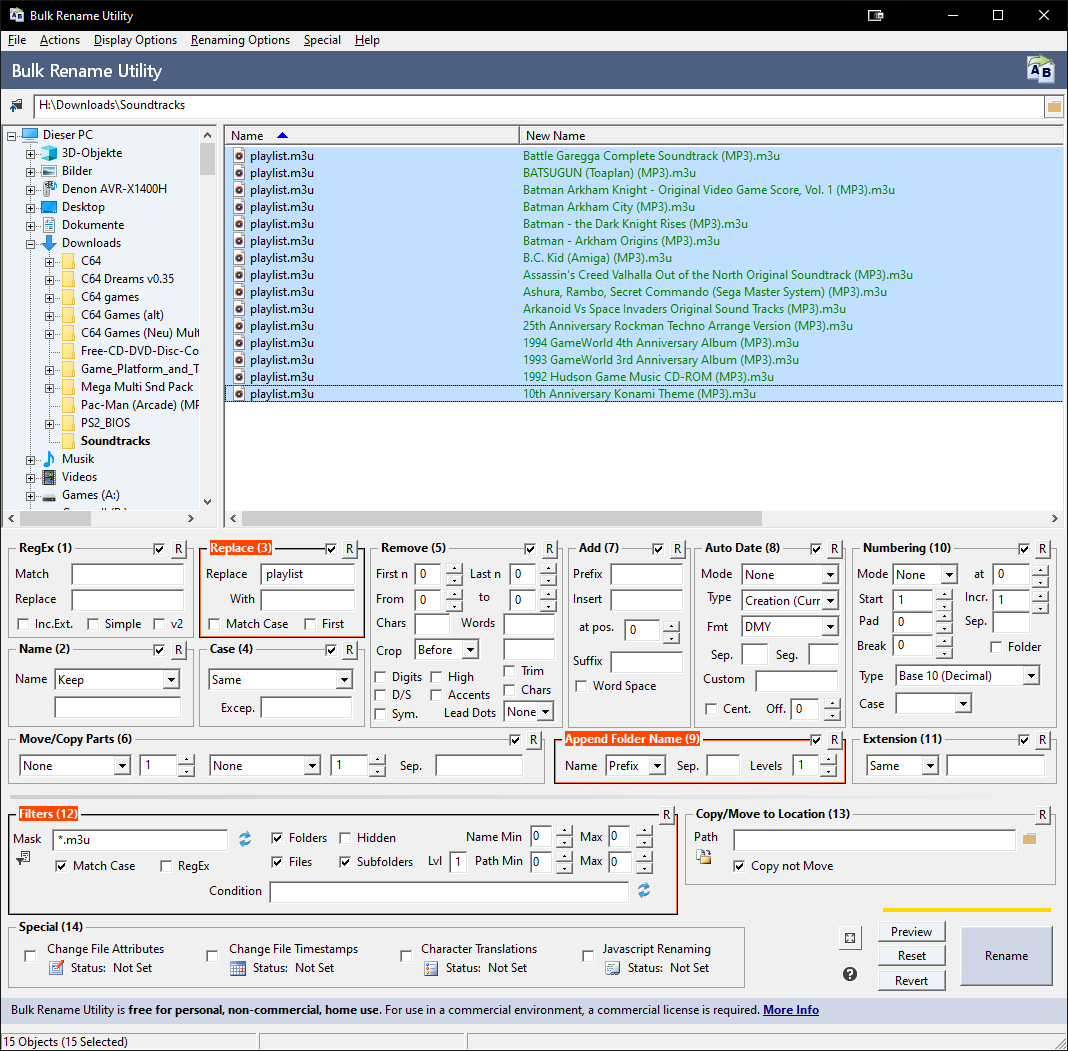This screenshot has height=1051, width=1068.
Task: Click the Javascript Renaming status icon
Action: pyautogui.click(x=612, y=968)
